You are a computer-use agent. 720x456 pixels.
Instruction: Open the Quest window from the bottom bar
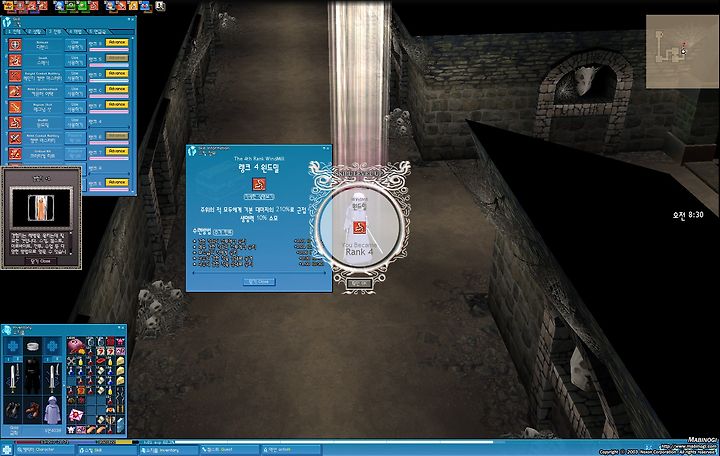click(x=230, y=450)
